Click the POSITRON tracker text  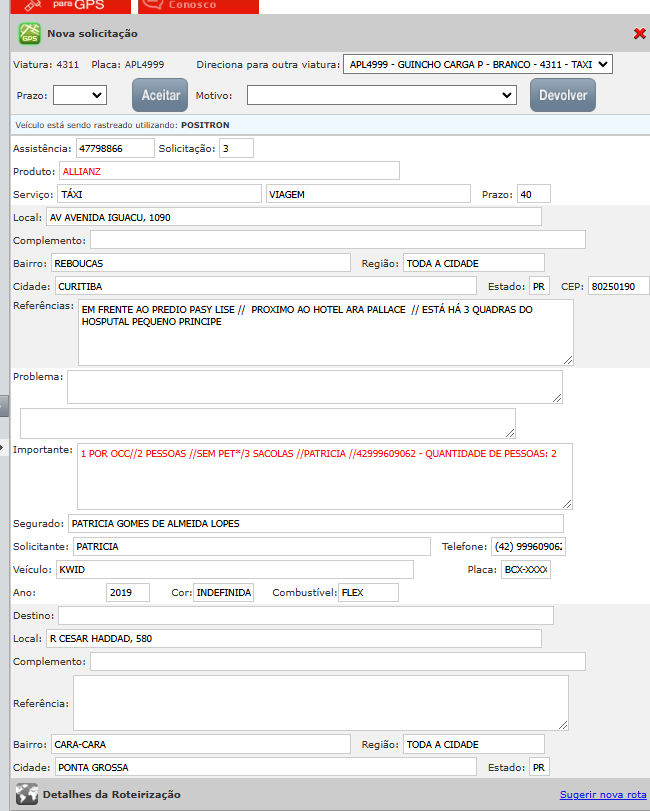point(205,125)
